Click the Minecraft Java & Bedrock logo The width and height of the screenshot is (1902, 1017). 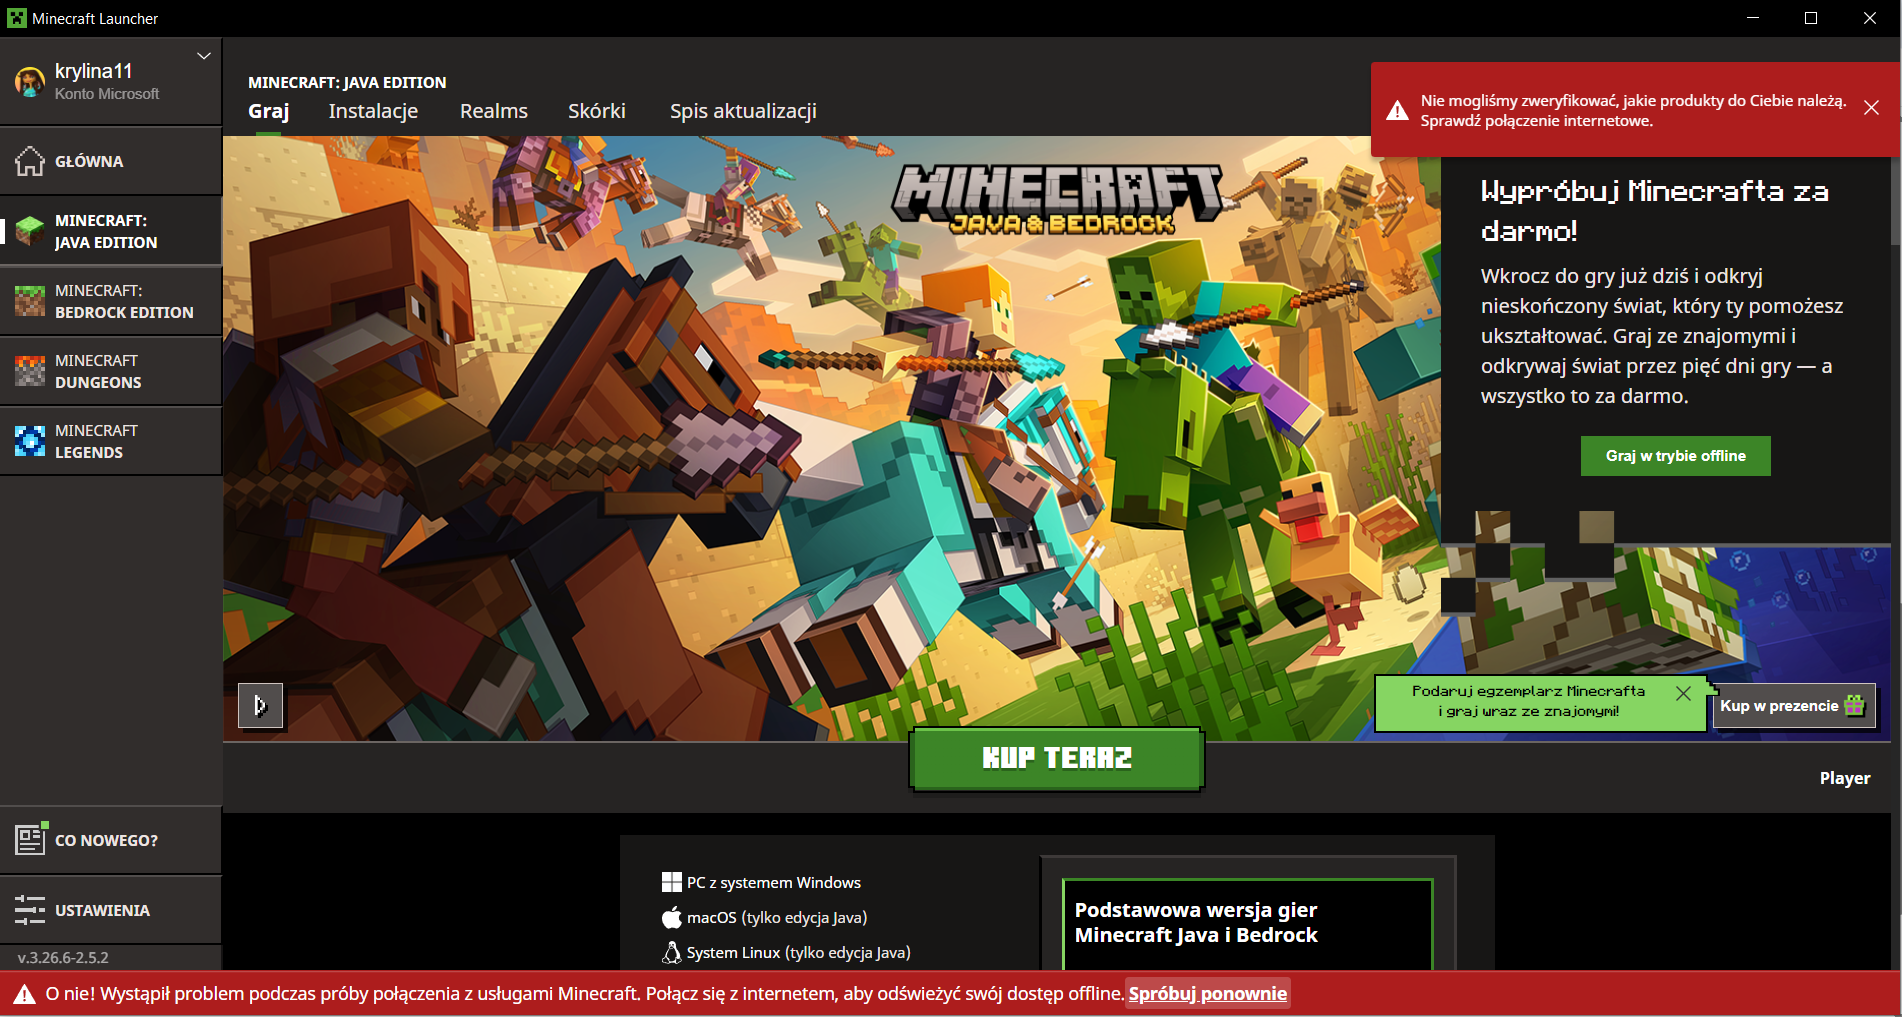pyautogui.click(x=1059, y=198)
